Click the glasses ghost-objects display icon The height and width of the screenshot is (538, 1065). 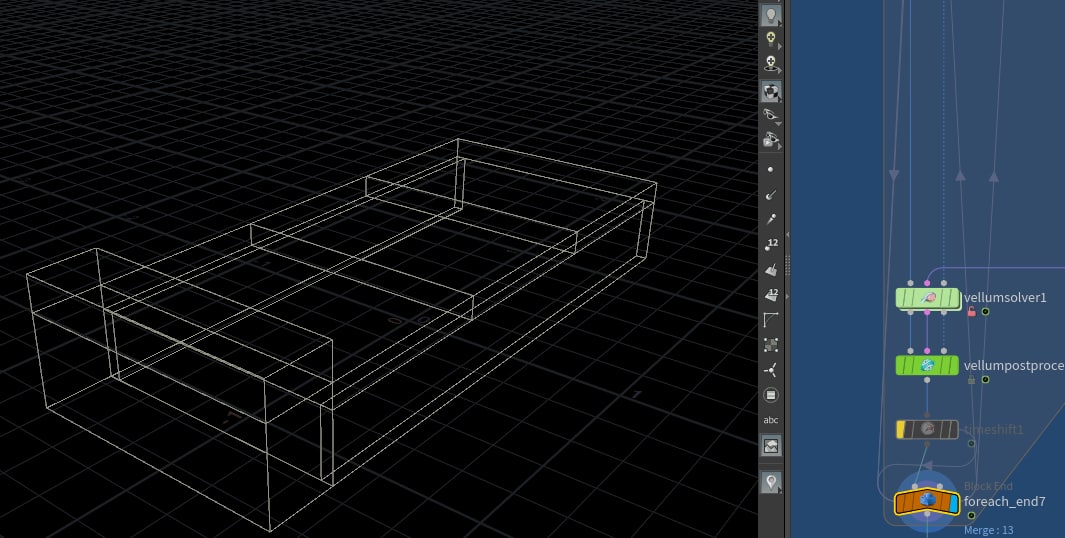(771, 115)
